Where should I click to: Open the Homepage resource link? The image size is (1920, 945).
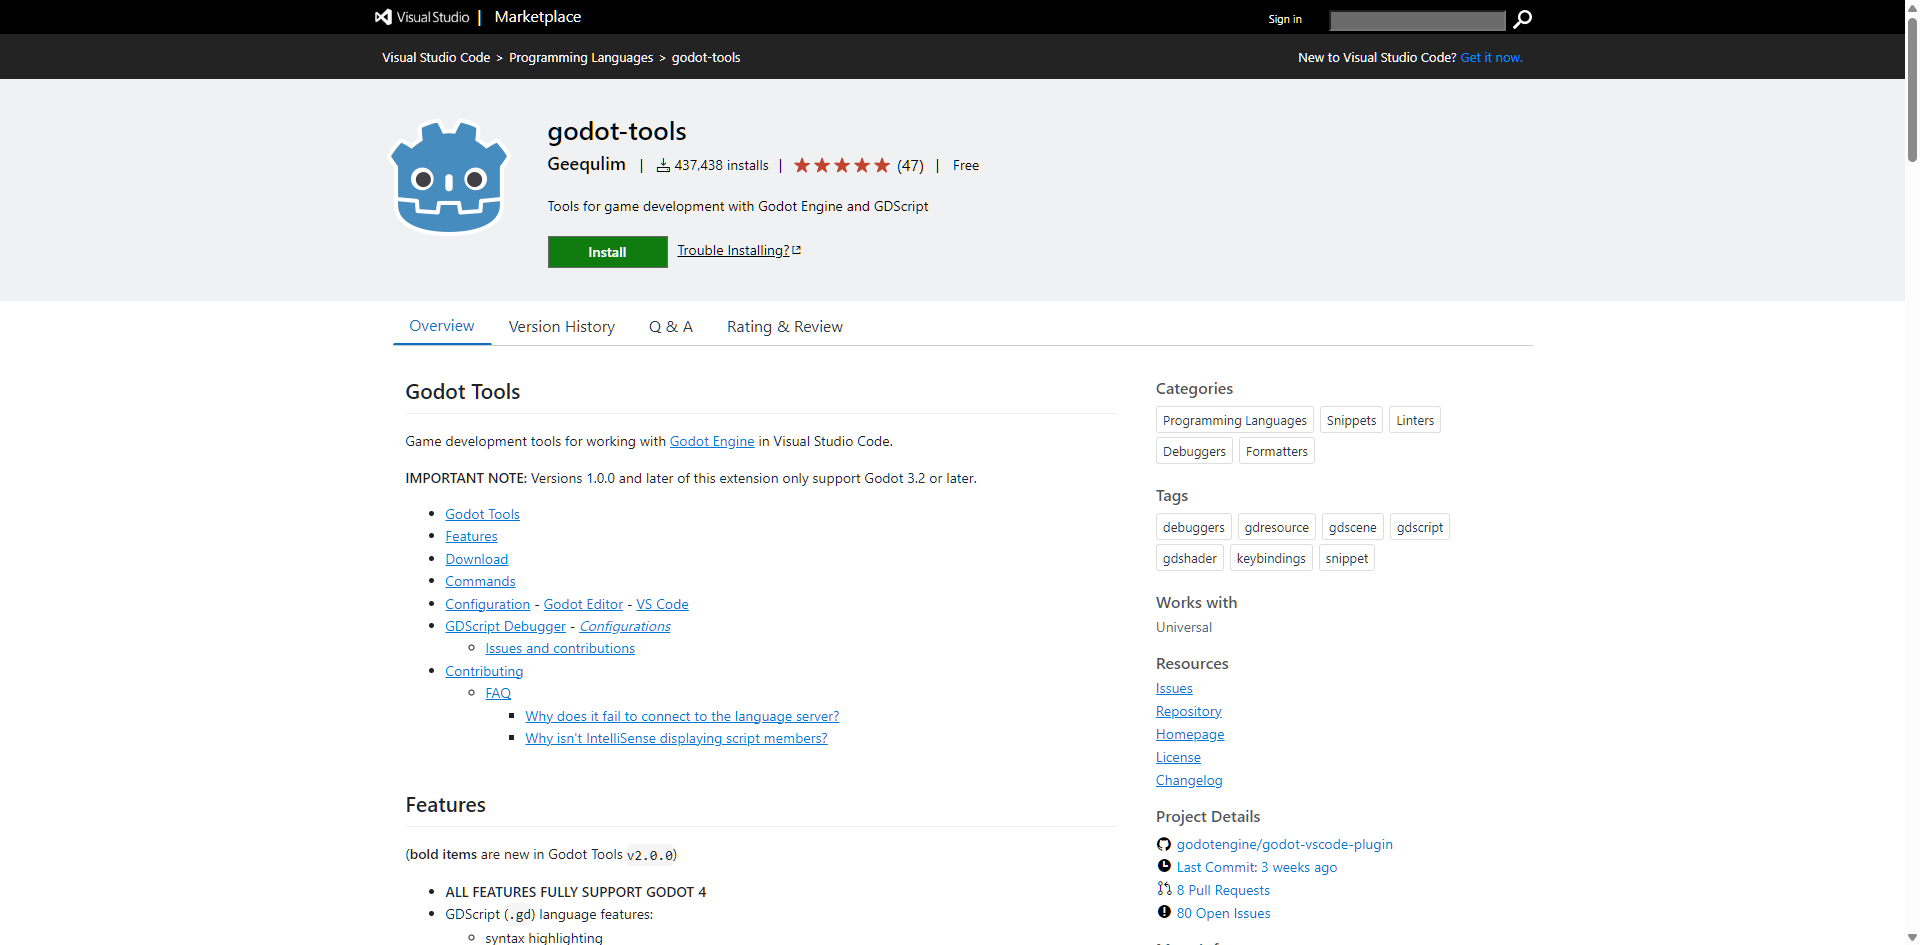click(1190, 734)
